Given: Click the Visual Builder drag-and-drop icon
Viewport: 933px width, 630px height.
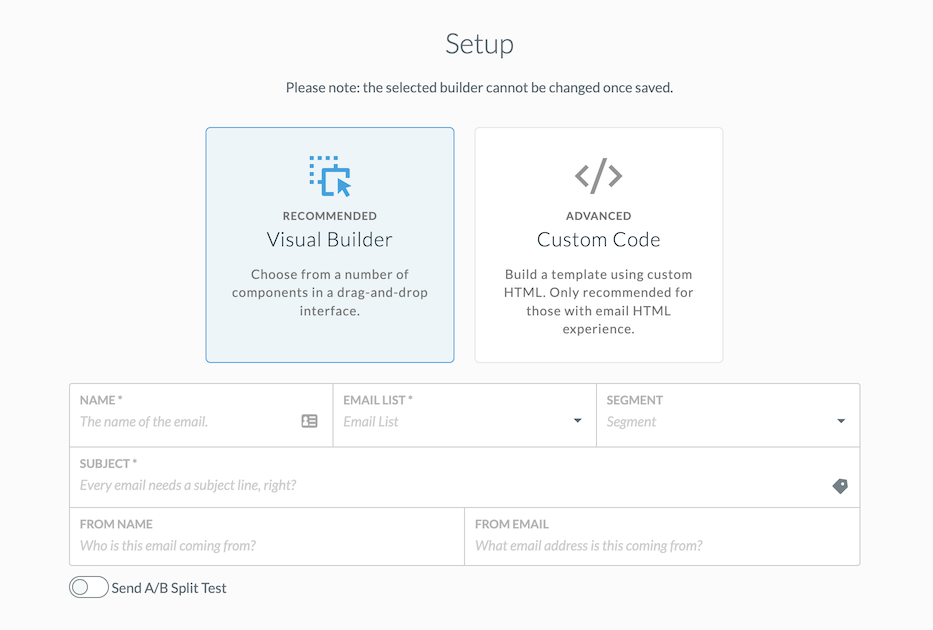Looking at the screenshot, I should tap(330, 176).
